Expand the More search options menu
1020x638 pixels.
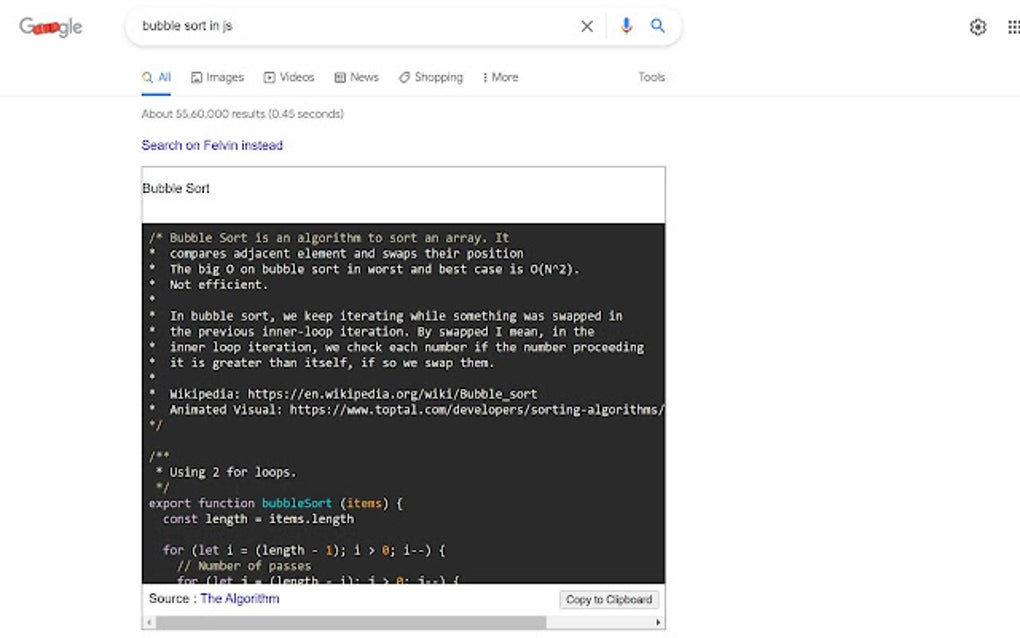500,77
